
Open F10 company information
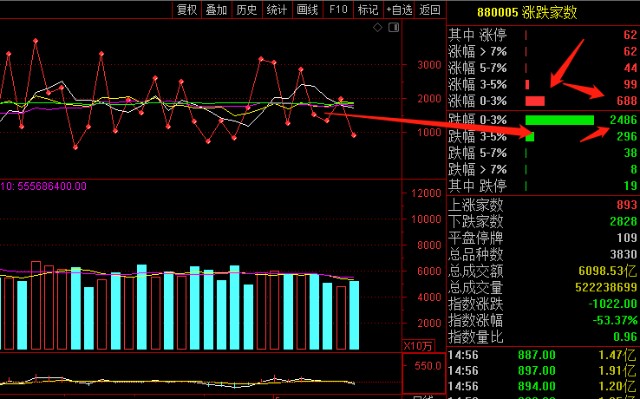(x=338, y=9)
